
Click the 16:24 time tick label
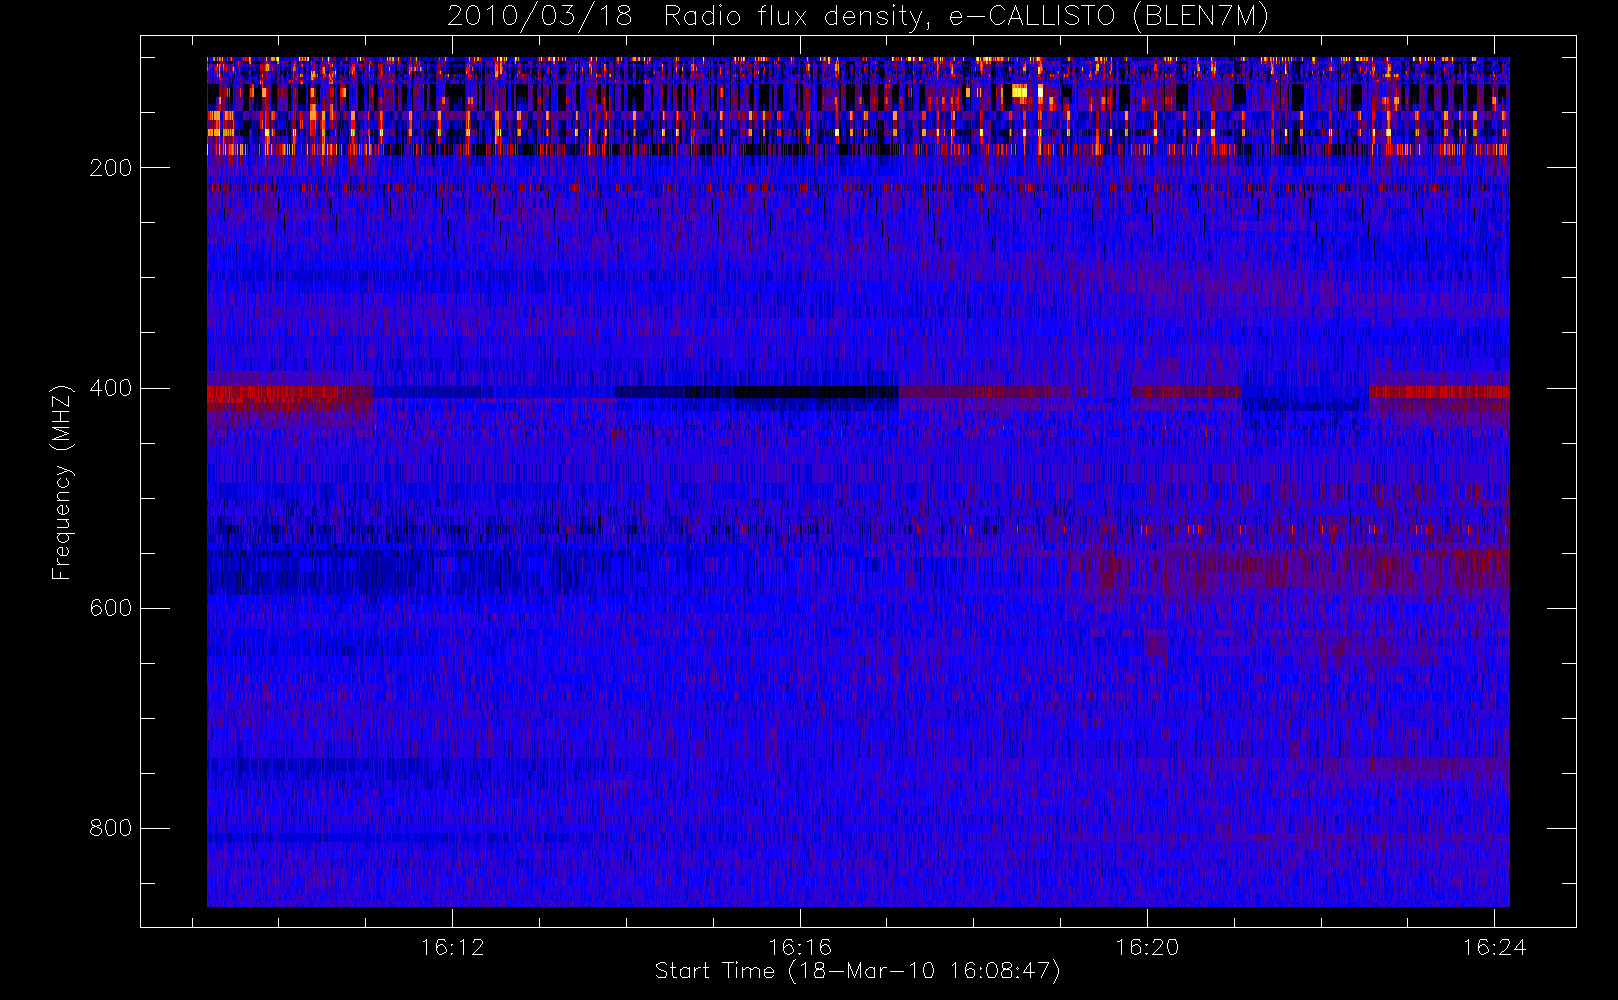pyautogui.click(x=1494, y=947)
